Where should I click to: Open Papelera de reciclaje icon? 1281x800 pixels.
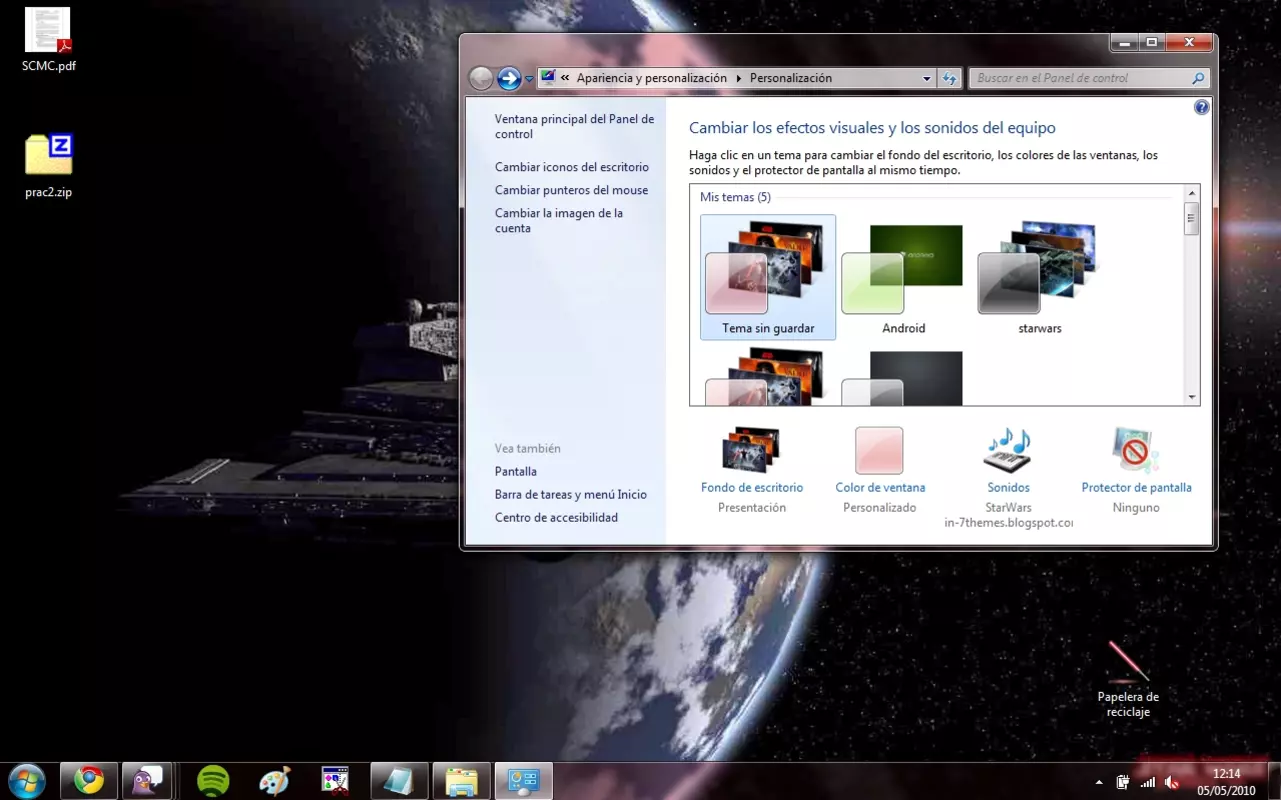pos(1128,680)
